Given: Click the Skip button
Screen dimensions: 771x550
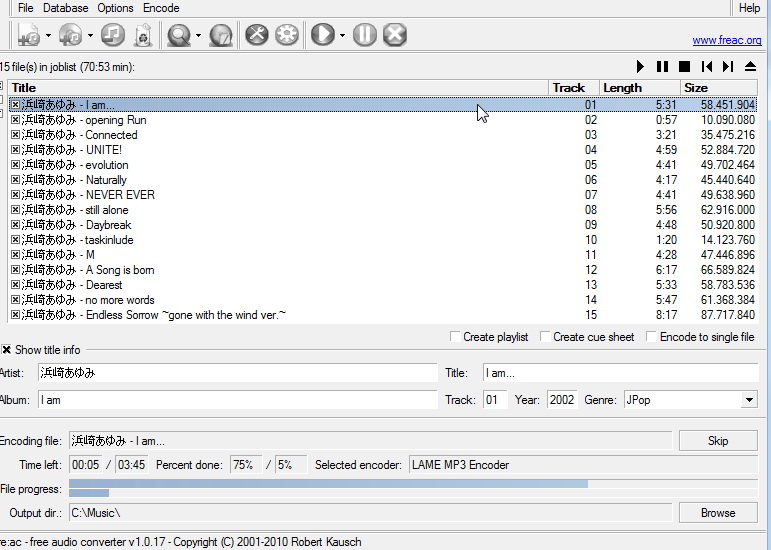Looking at the screenshot, I should pos(718,441).
